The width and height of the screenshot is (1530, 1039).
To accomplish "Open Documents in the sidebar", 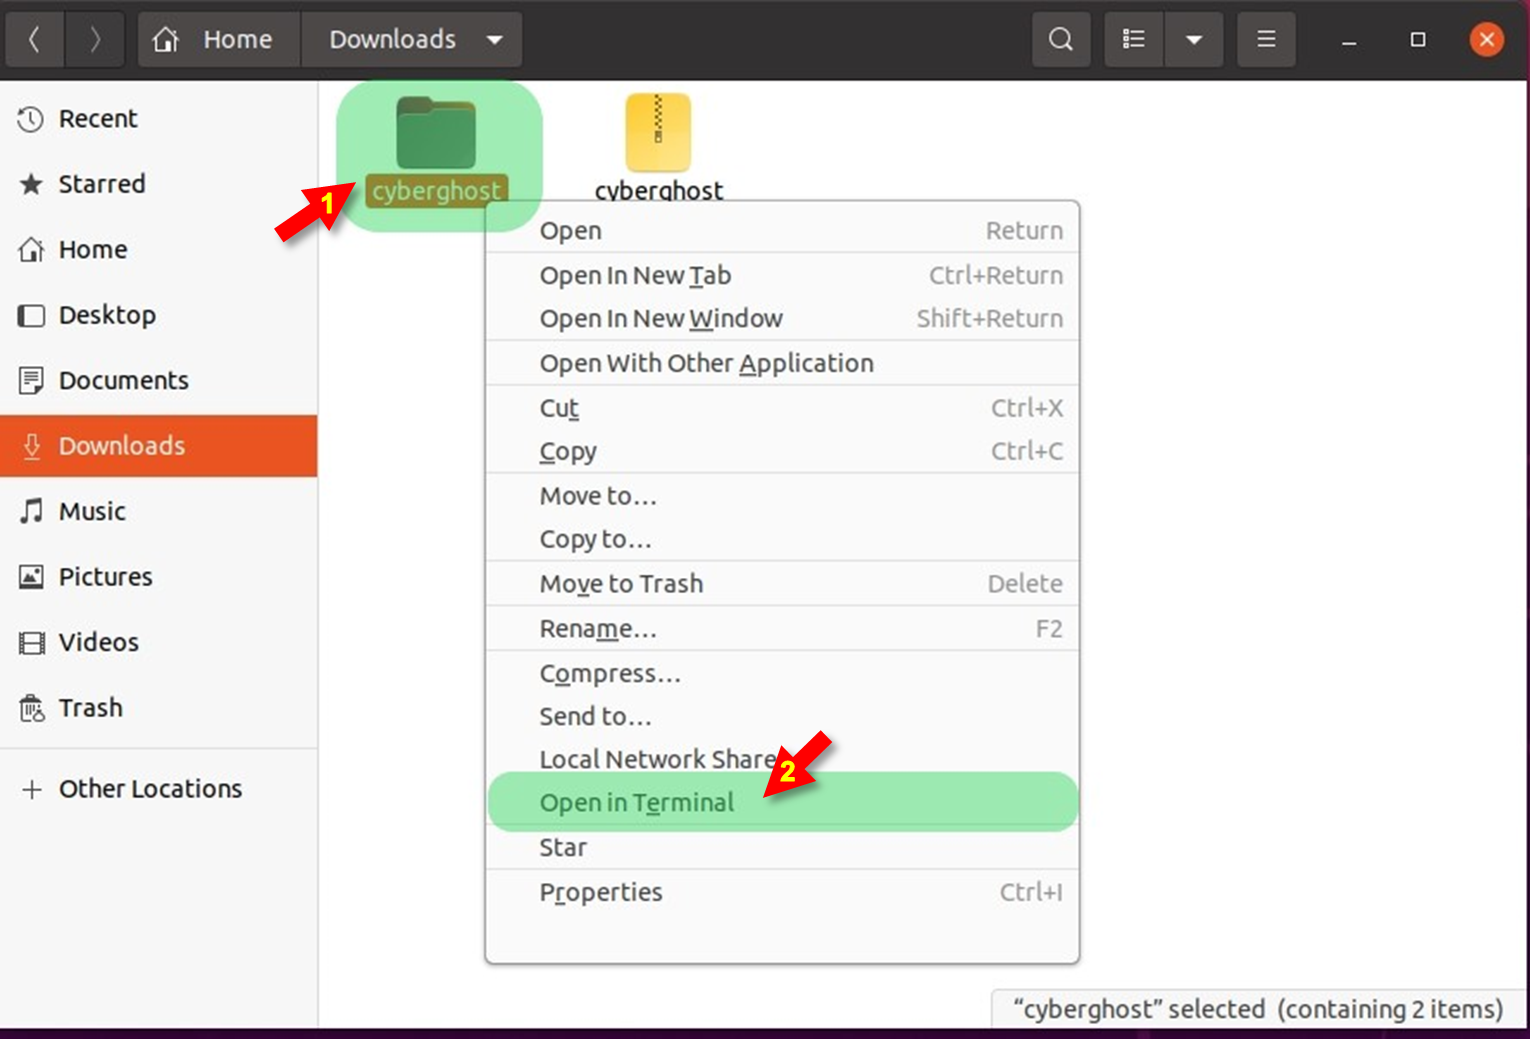I will (x=159, y=381).
